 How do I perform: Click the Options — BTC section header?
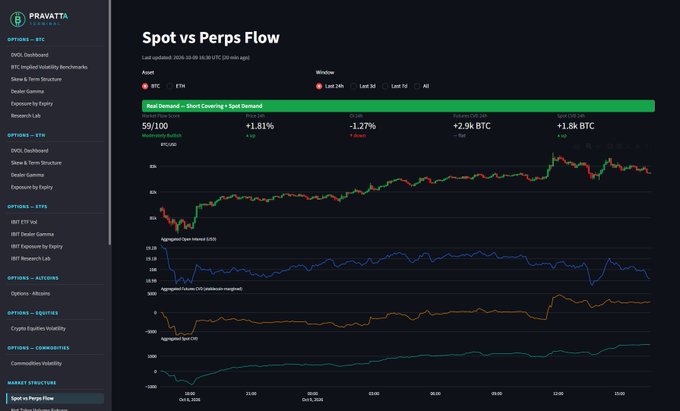point(26,39)
